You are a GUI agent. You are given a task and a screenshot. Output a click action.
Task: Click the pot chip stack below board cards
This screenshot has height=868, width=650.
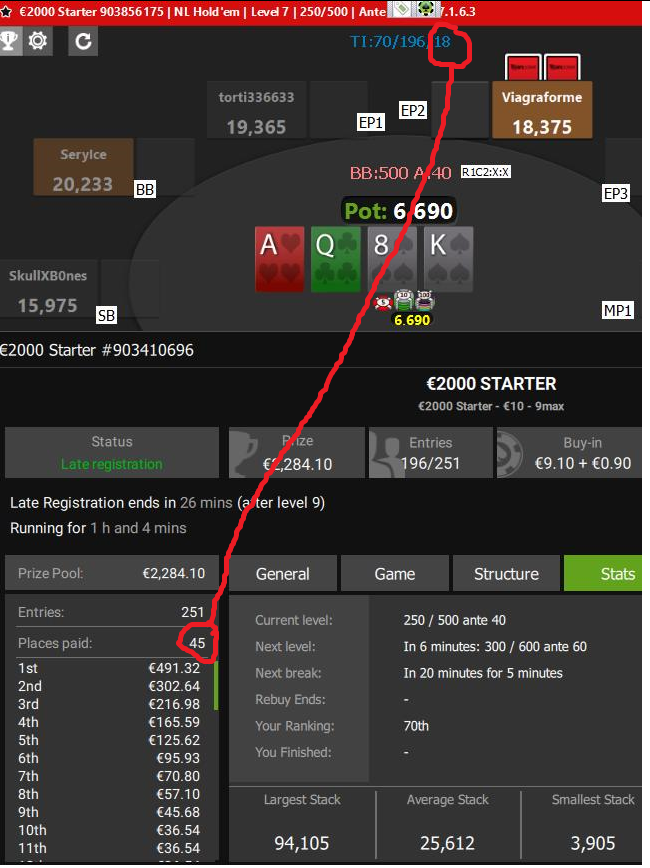[405, 301]
